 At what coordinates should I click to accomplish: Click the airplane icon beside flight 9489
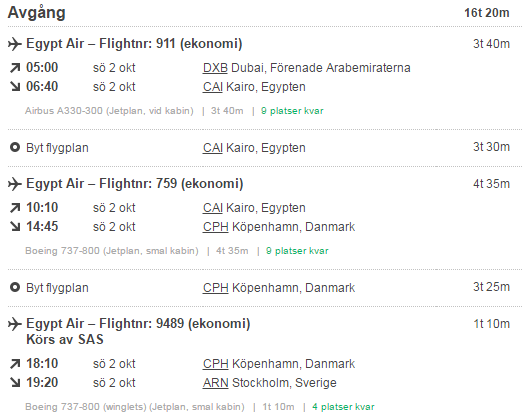click(x=15, y=324)
